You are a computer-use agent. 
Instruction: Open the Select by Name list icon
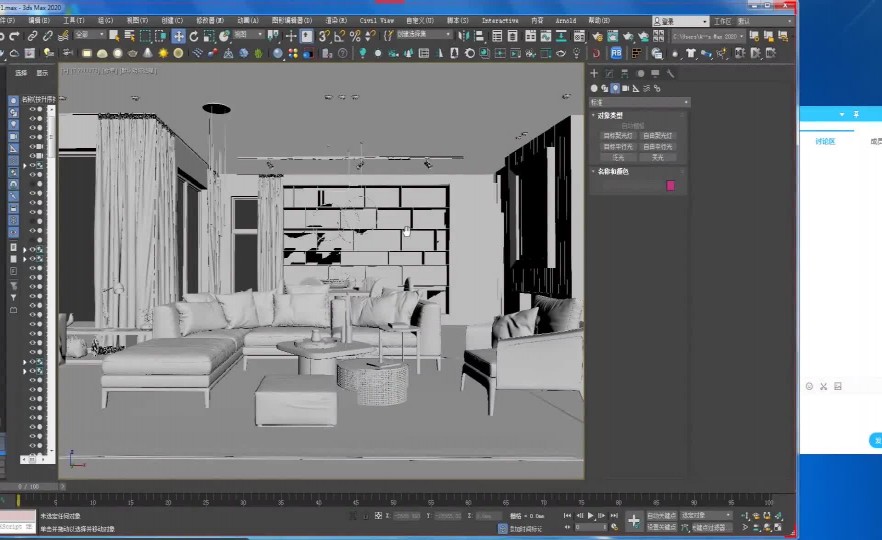point(129,37)
